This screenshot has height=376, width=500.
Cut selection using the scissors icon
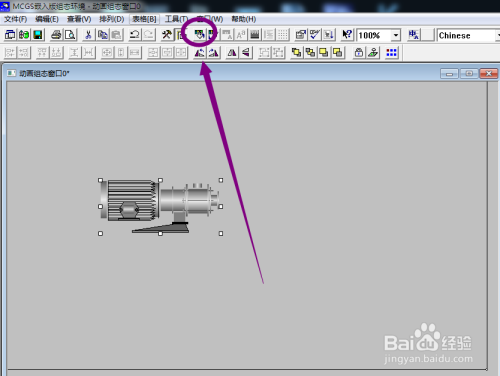(88, 34)
